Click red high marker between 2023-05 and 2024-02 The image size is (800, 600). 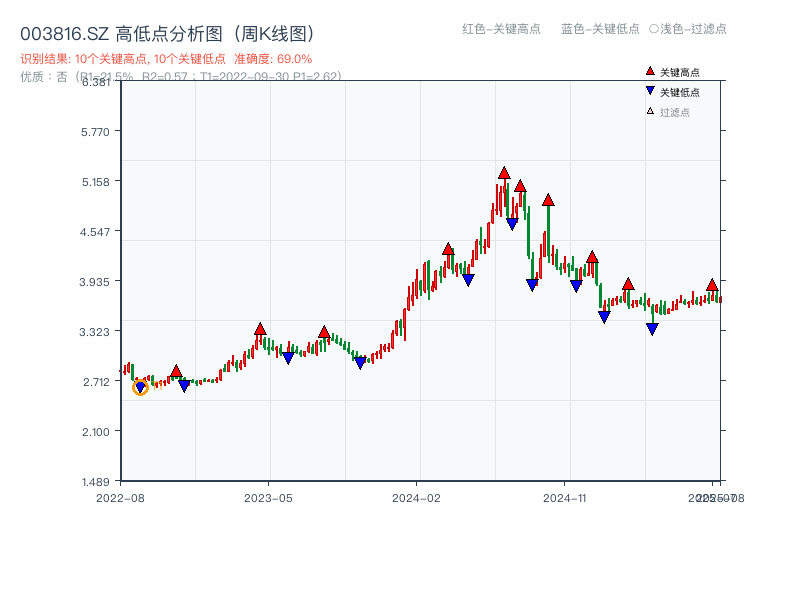[324, 332]
